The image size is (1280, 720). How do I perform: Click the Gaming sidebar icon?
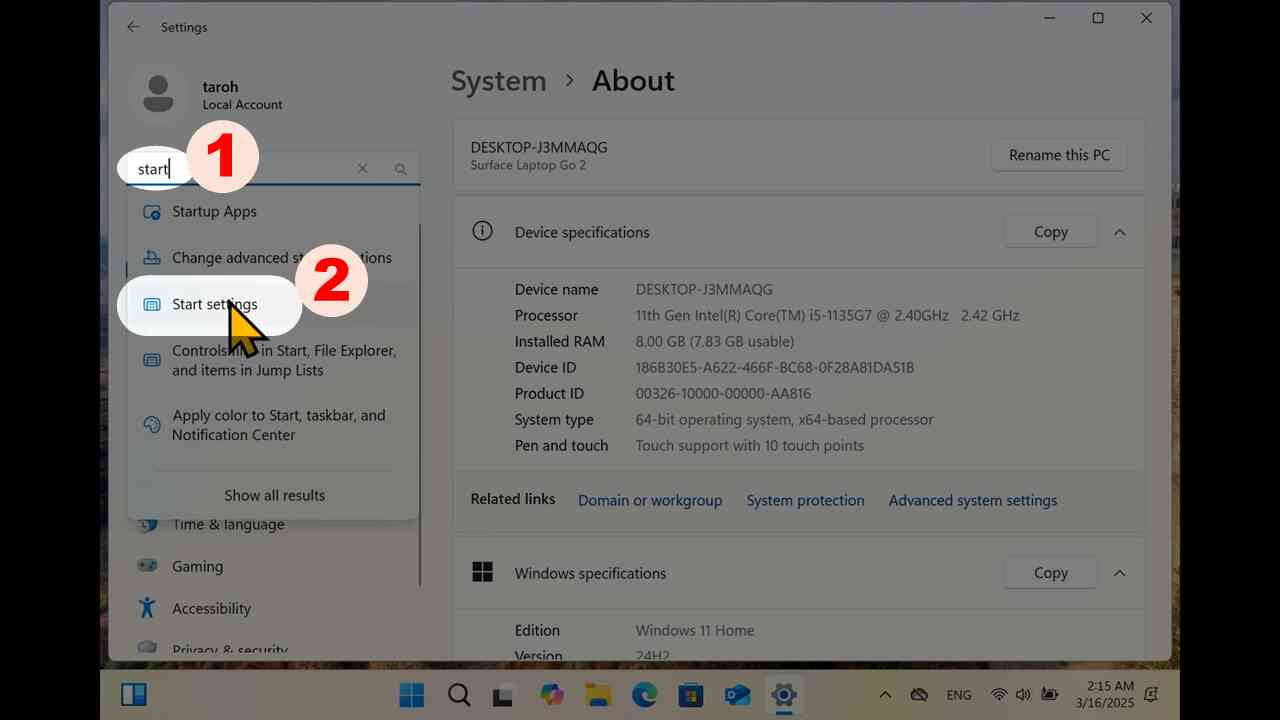(x=148, y=566)
